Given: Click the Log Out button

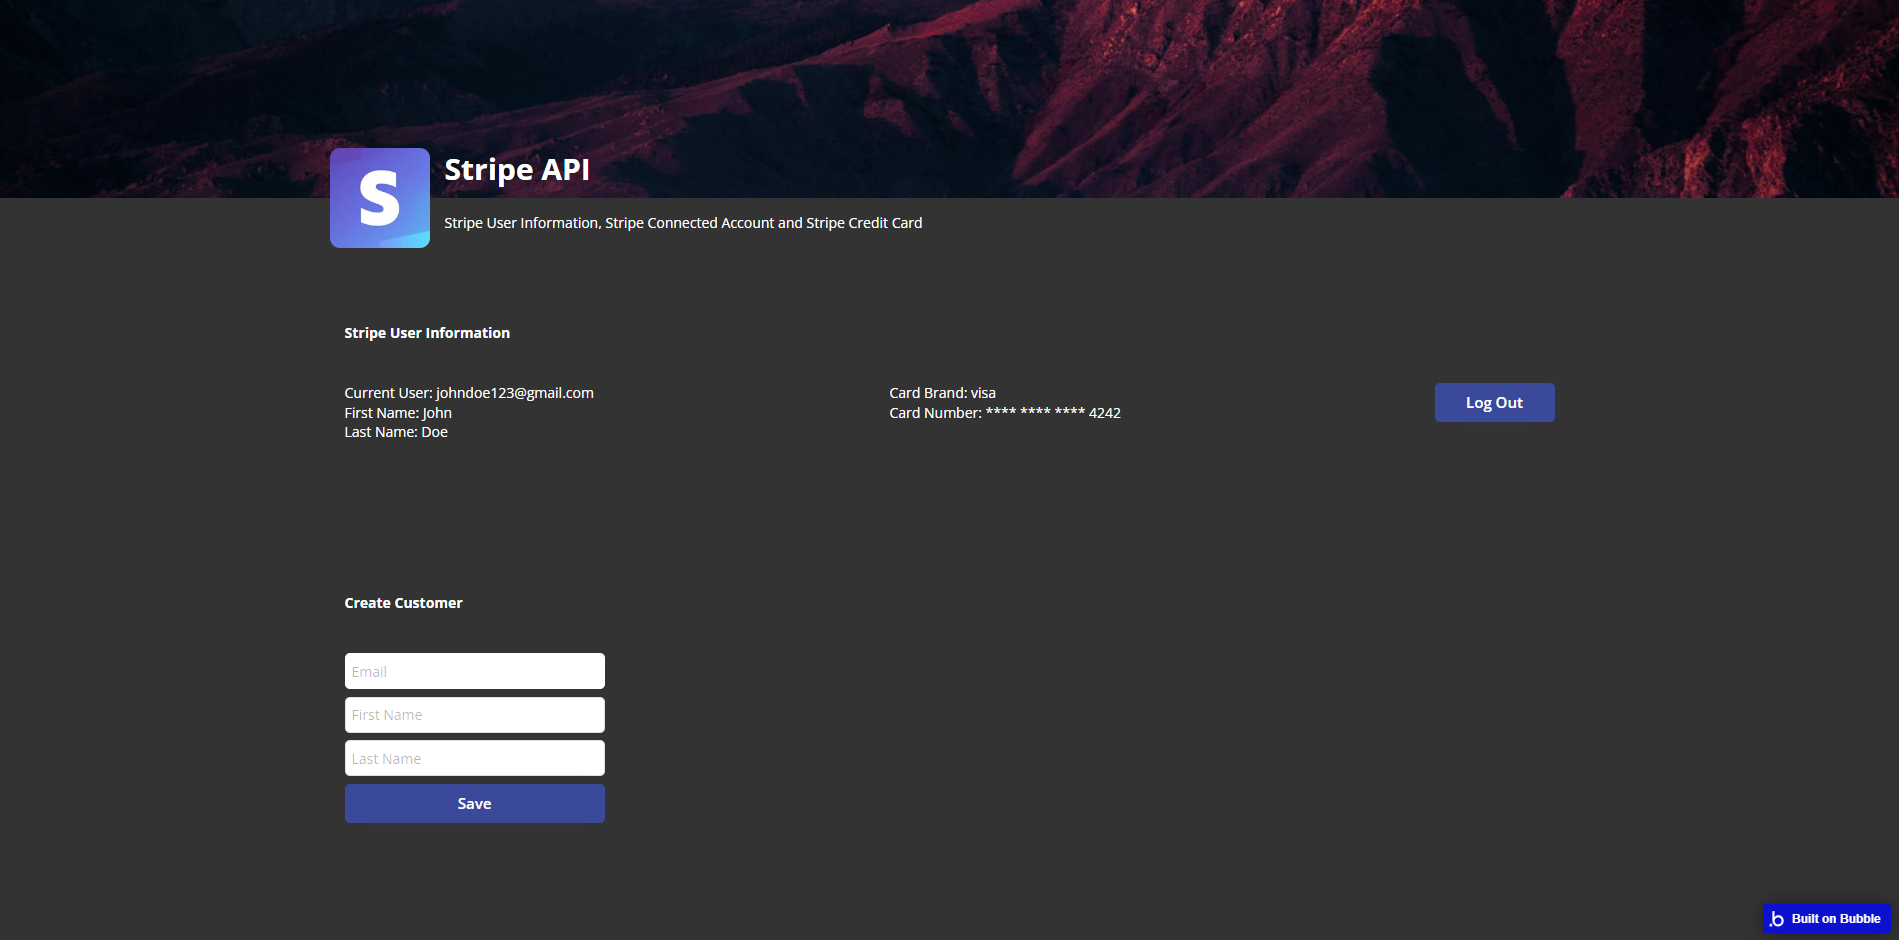Looking at the screenshot, I should (1494, 403).
